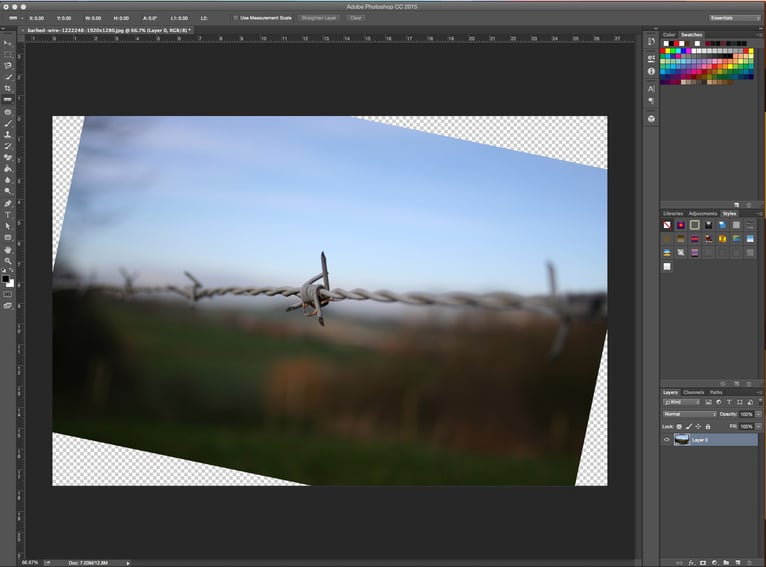Add a layer style with fx button

point(691,563)
